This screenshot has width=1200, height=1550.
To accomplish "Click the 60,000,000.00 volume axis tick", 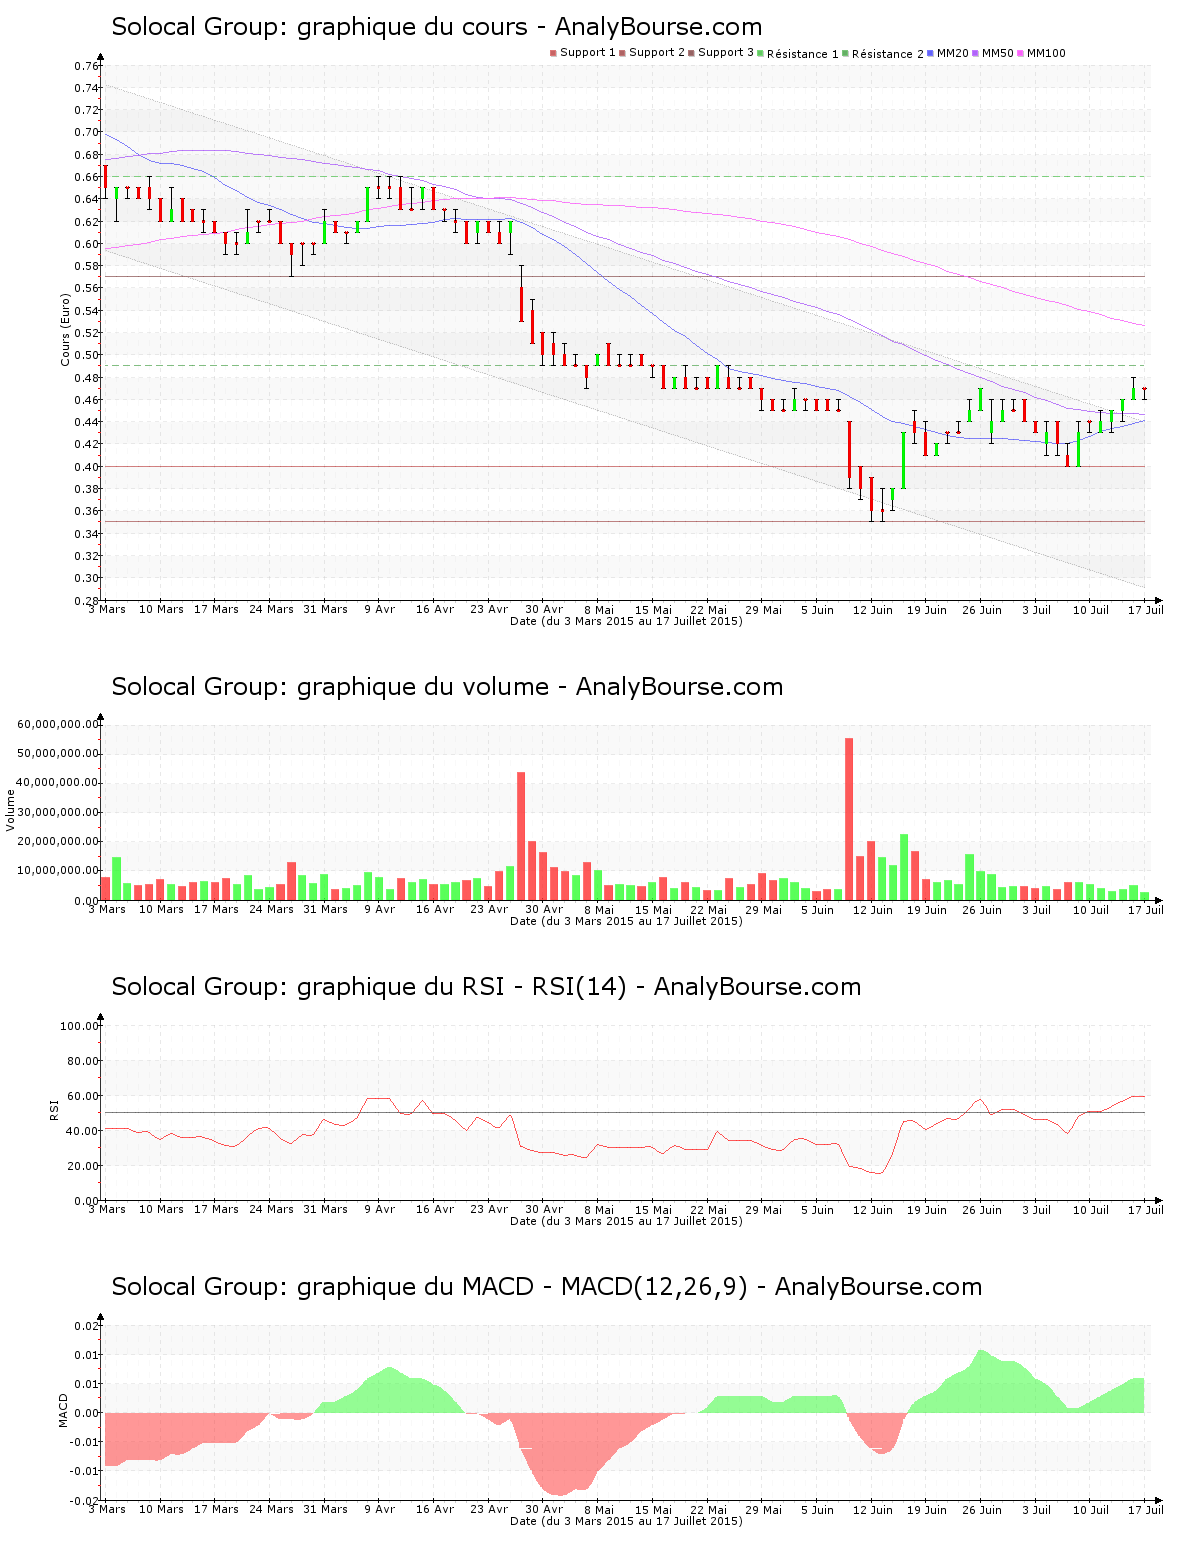I will (x=58, y=724).
